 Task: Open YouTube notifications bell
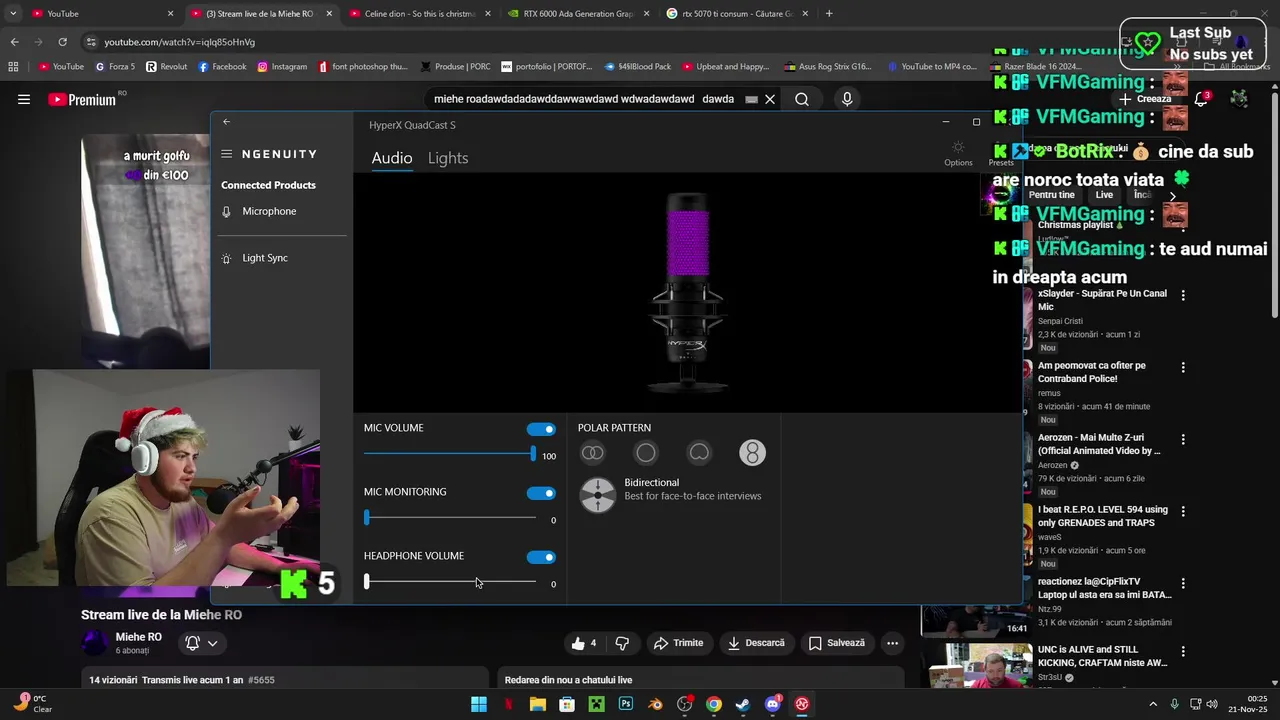click(1201, 99)
